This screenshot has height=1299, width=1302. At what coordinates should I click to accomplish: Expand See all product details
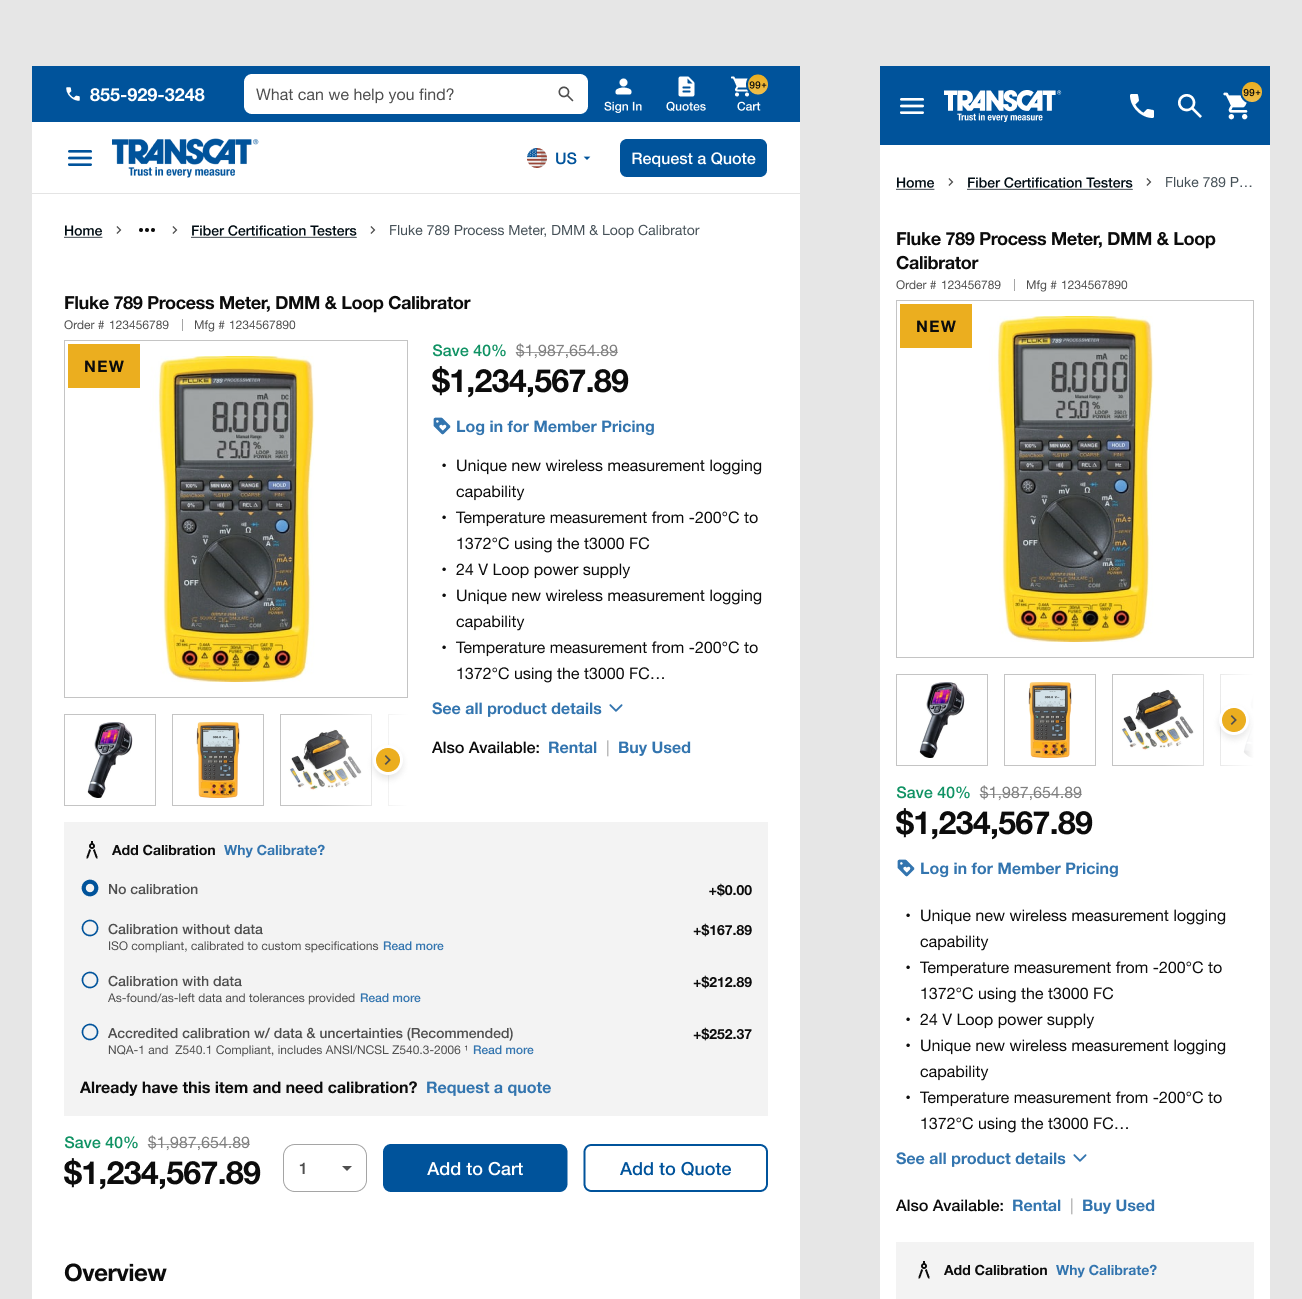pyautogui.click(x=527, y=708)
